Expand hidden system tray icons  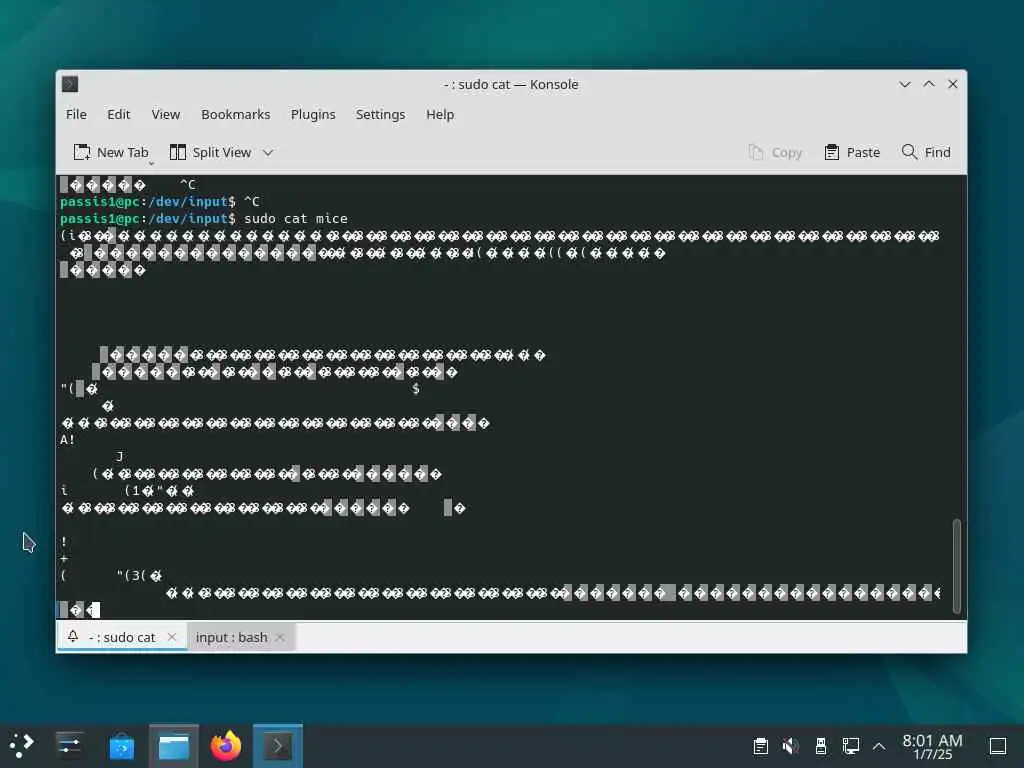(x=879, y=746)
